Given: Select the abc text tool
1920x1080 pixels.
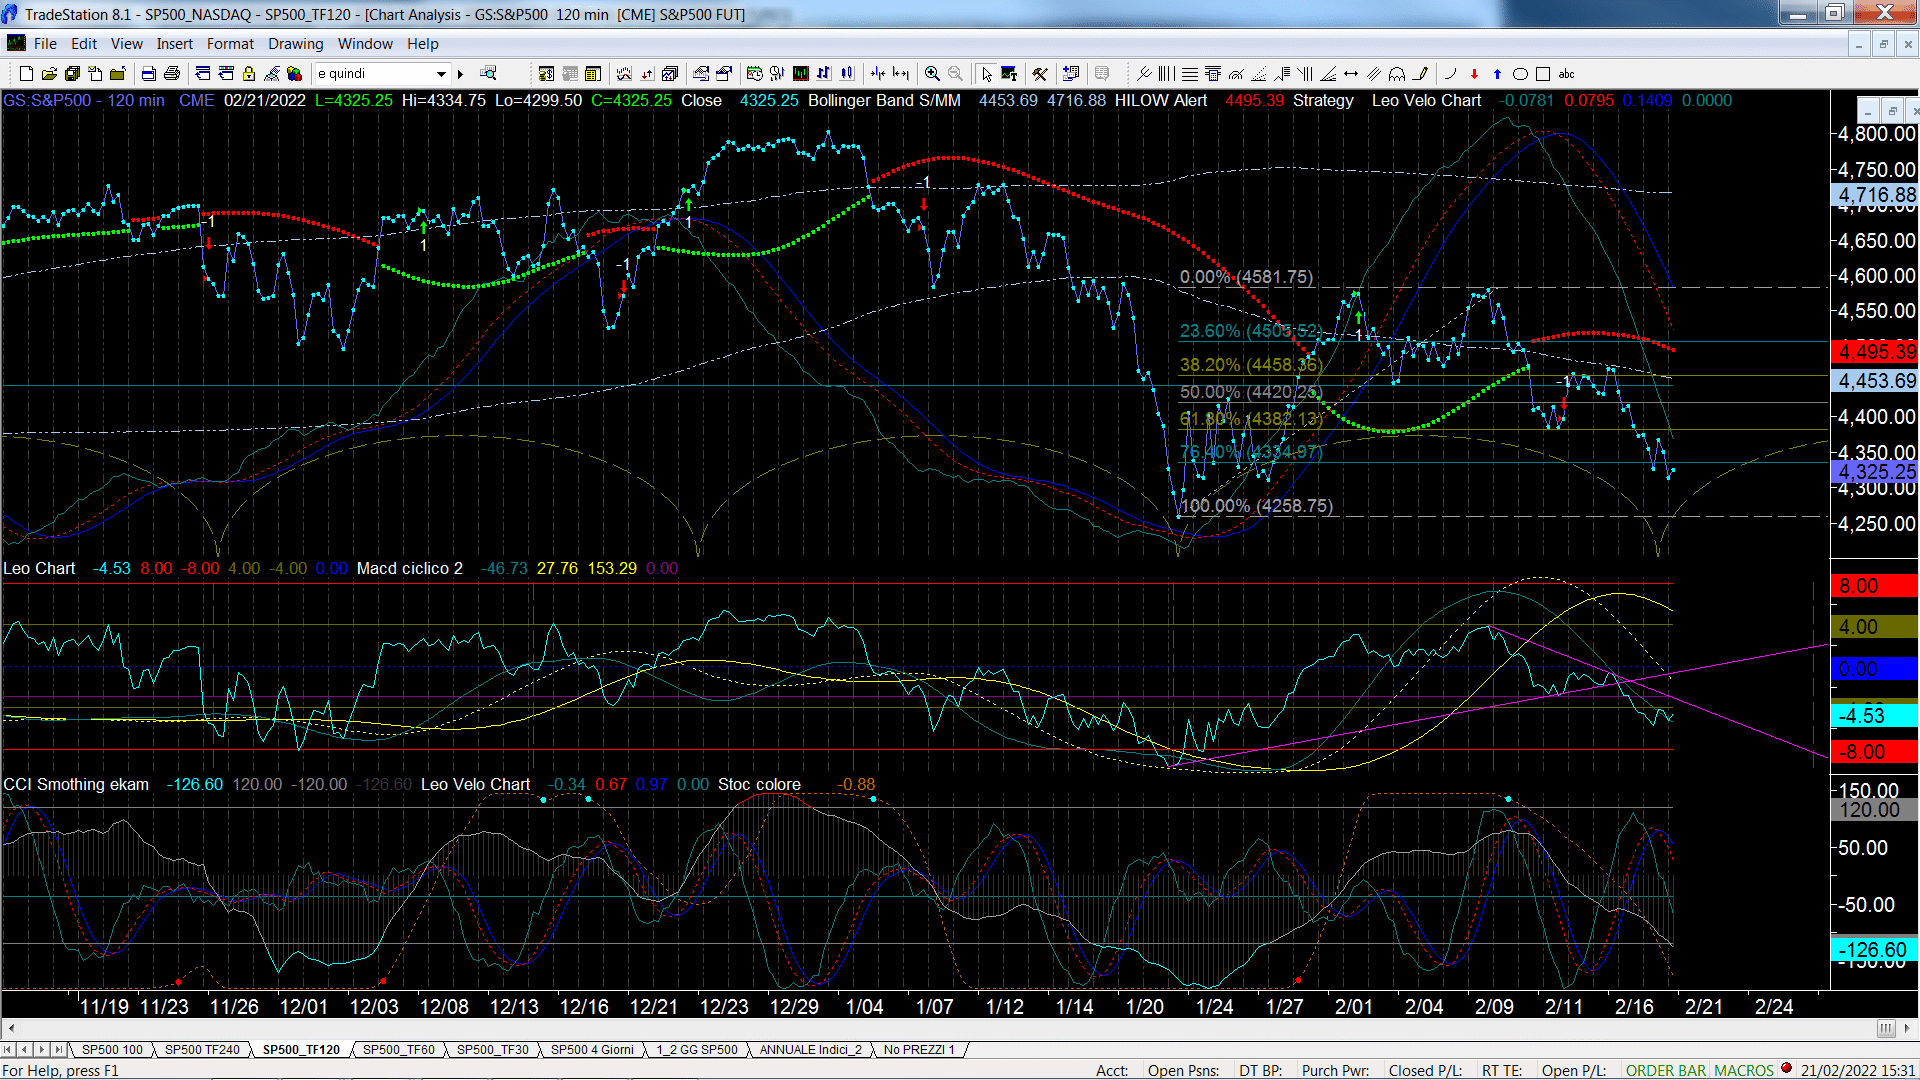Looking at the screenshot, I should [x=1567, y=74].
